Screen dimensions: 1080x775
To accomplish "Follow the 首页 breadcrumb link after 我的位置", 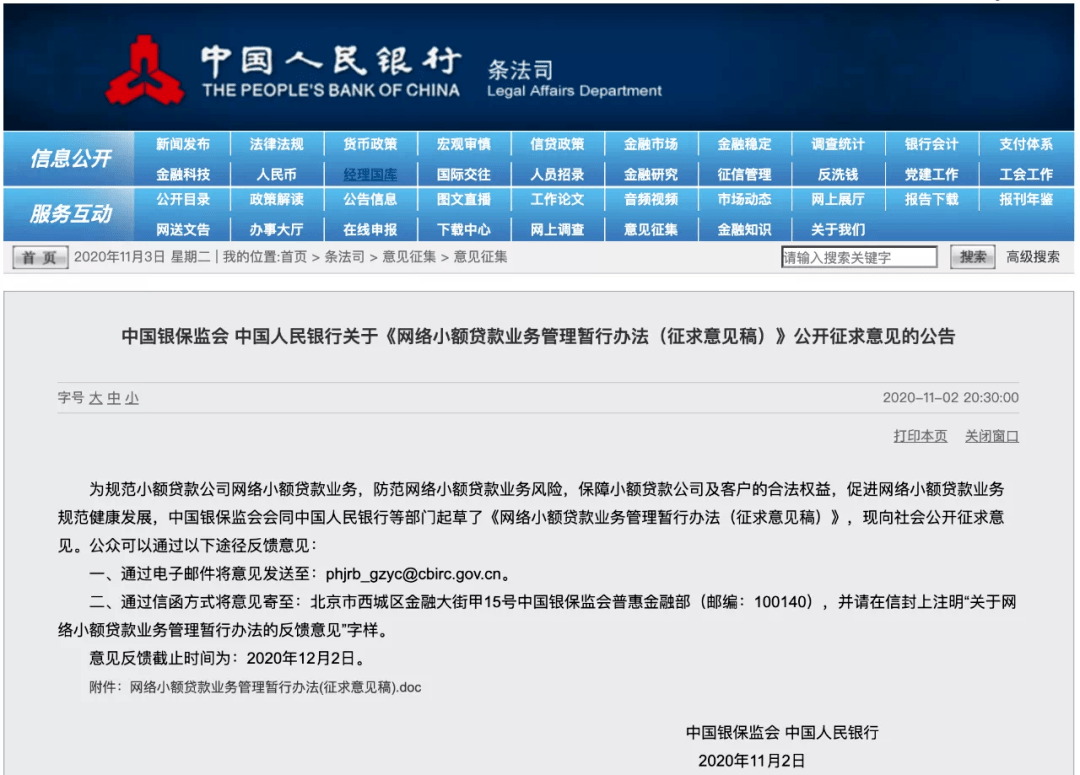I will pos(293,257).
